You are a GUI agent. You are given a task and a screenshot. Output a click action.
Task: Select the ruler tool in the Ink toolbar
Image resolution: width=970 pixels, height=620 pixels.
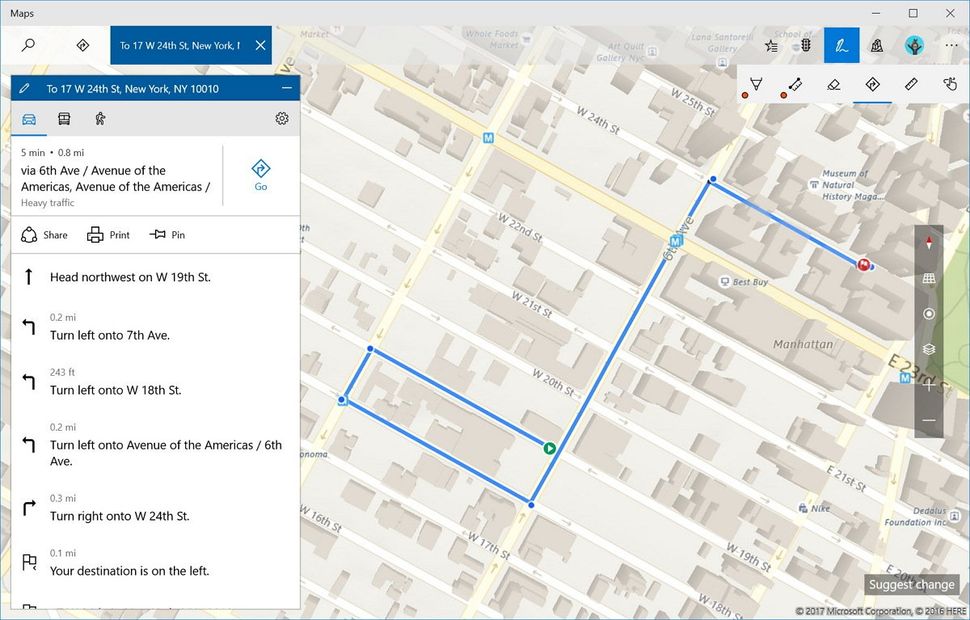(x=911, y=84)
